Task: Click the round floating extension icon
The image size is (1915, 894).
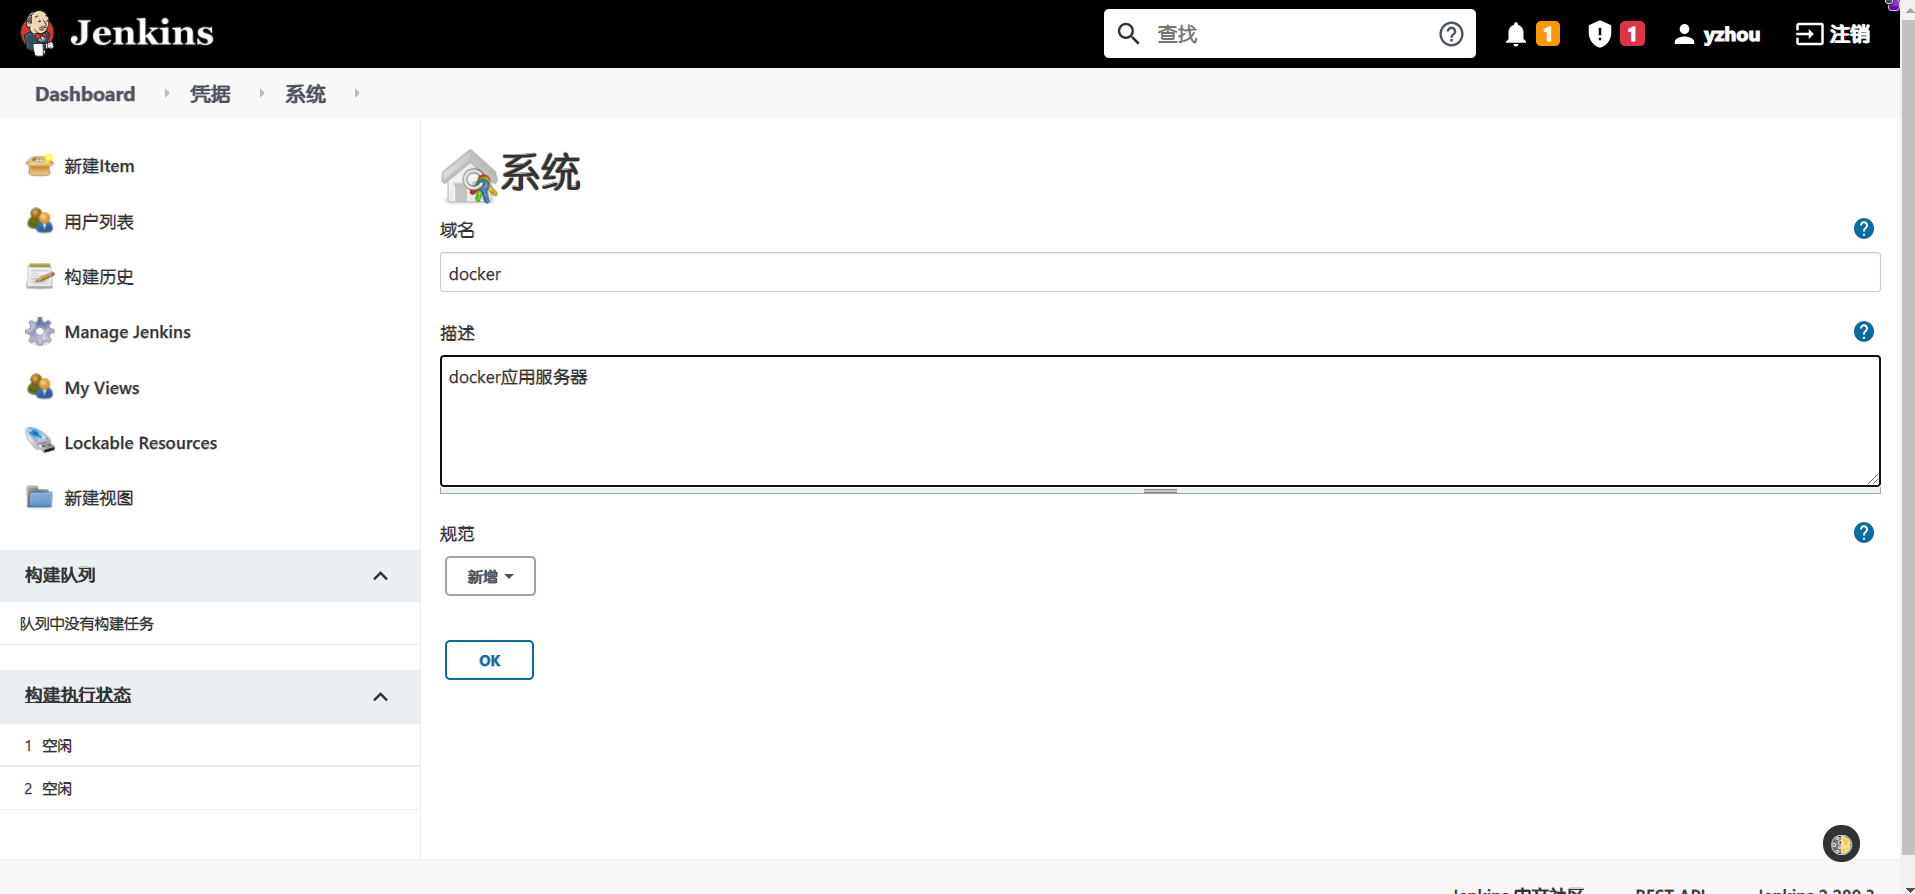Action: coord(1841,844)
